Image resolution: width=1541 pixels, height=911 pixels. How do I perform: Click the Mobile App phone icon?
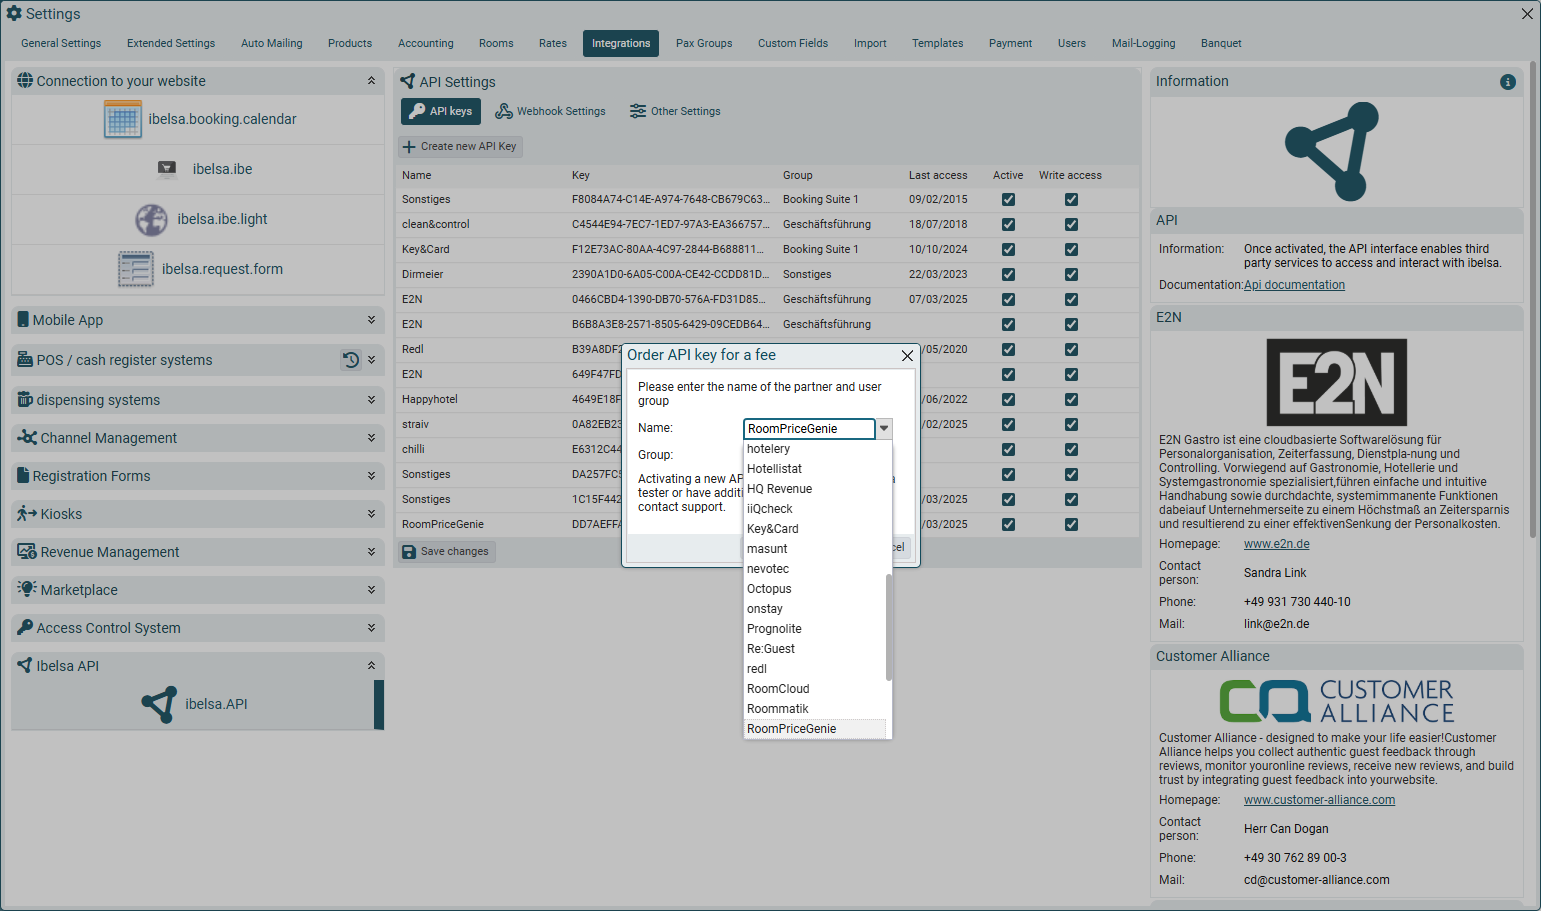click(23, 320)
